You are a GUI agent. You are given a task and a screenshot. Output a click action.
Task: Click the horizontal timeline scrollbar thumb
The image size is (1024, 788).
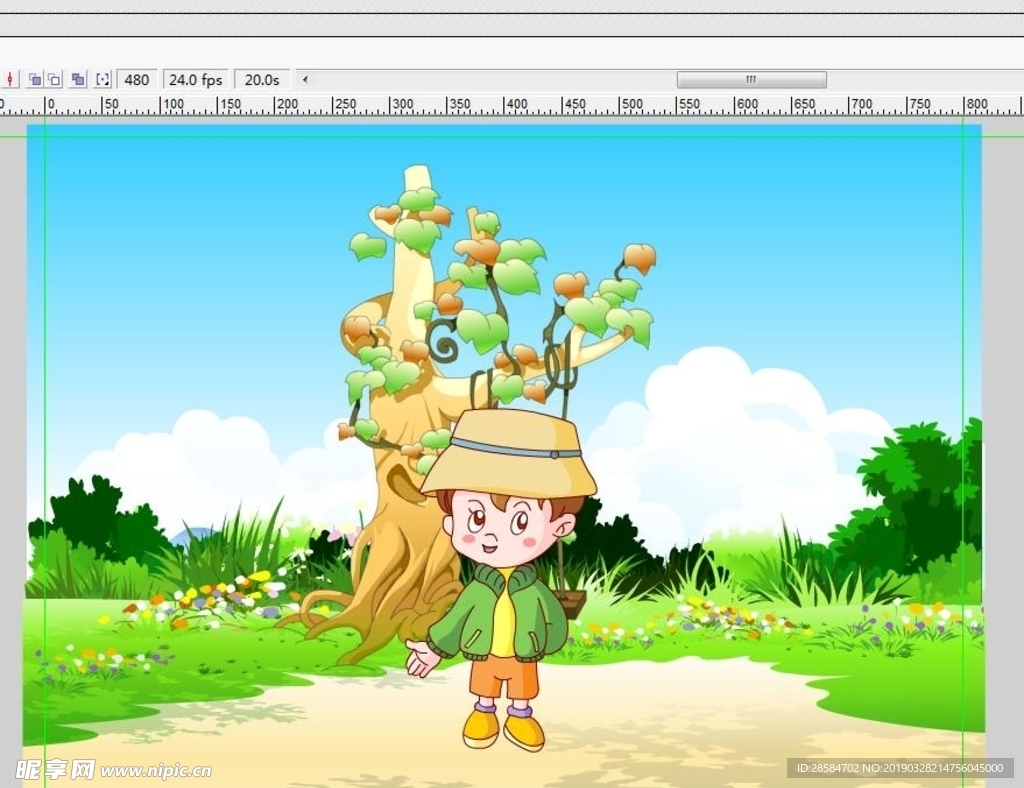(751, 79)
